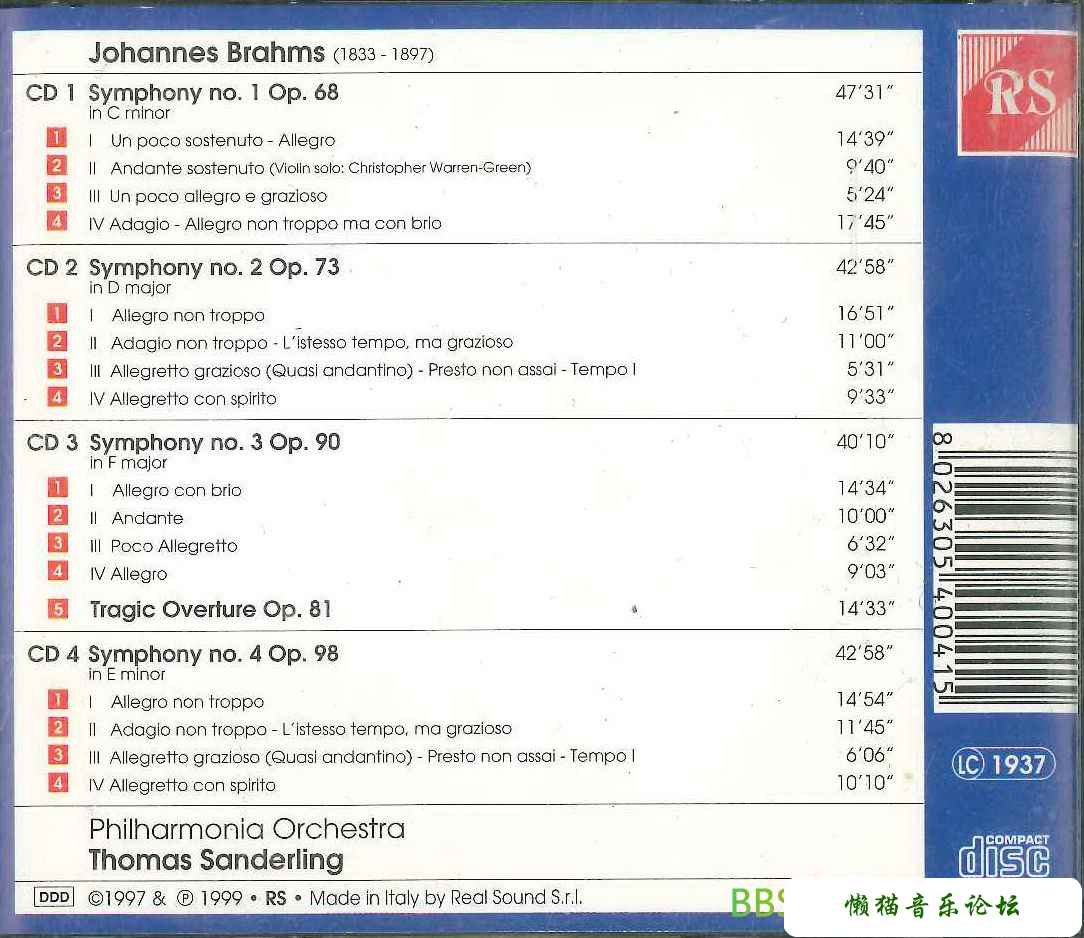Click track 1 red box under Symphony no. 1
This screenshot has height=938, width=1084.
click(x=57, y=138)
